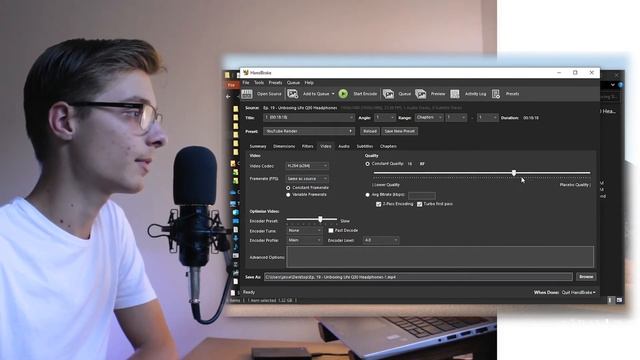Open the Preset YouTube Render dropdown
640x360 pixels.
[x=309, y=131]
